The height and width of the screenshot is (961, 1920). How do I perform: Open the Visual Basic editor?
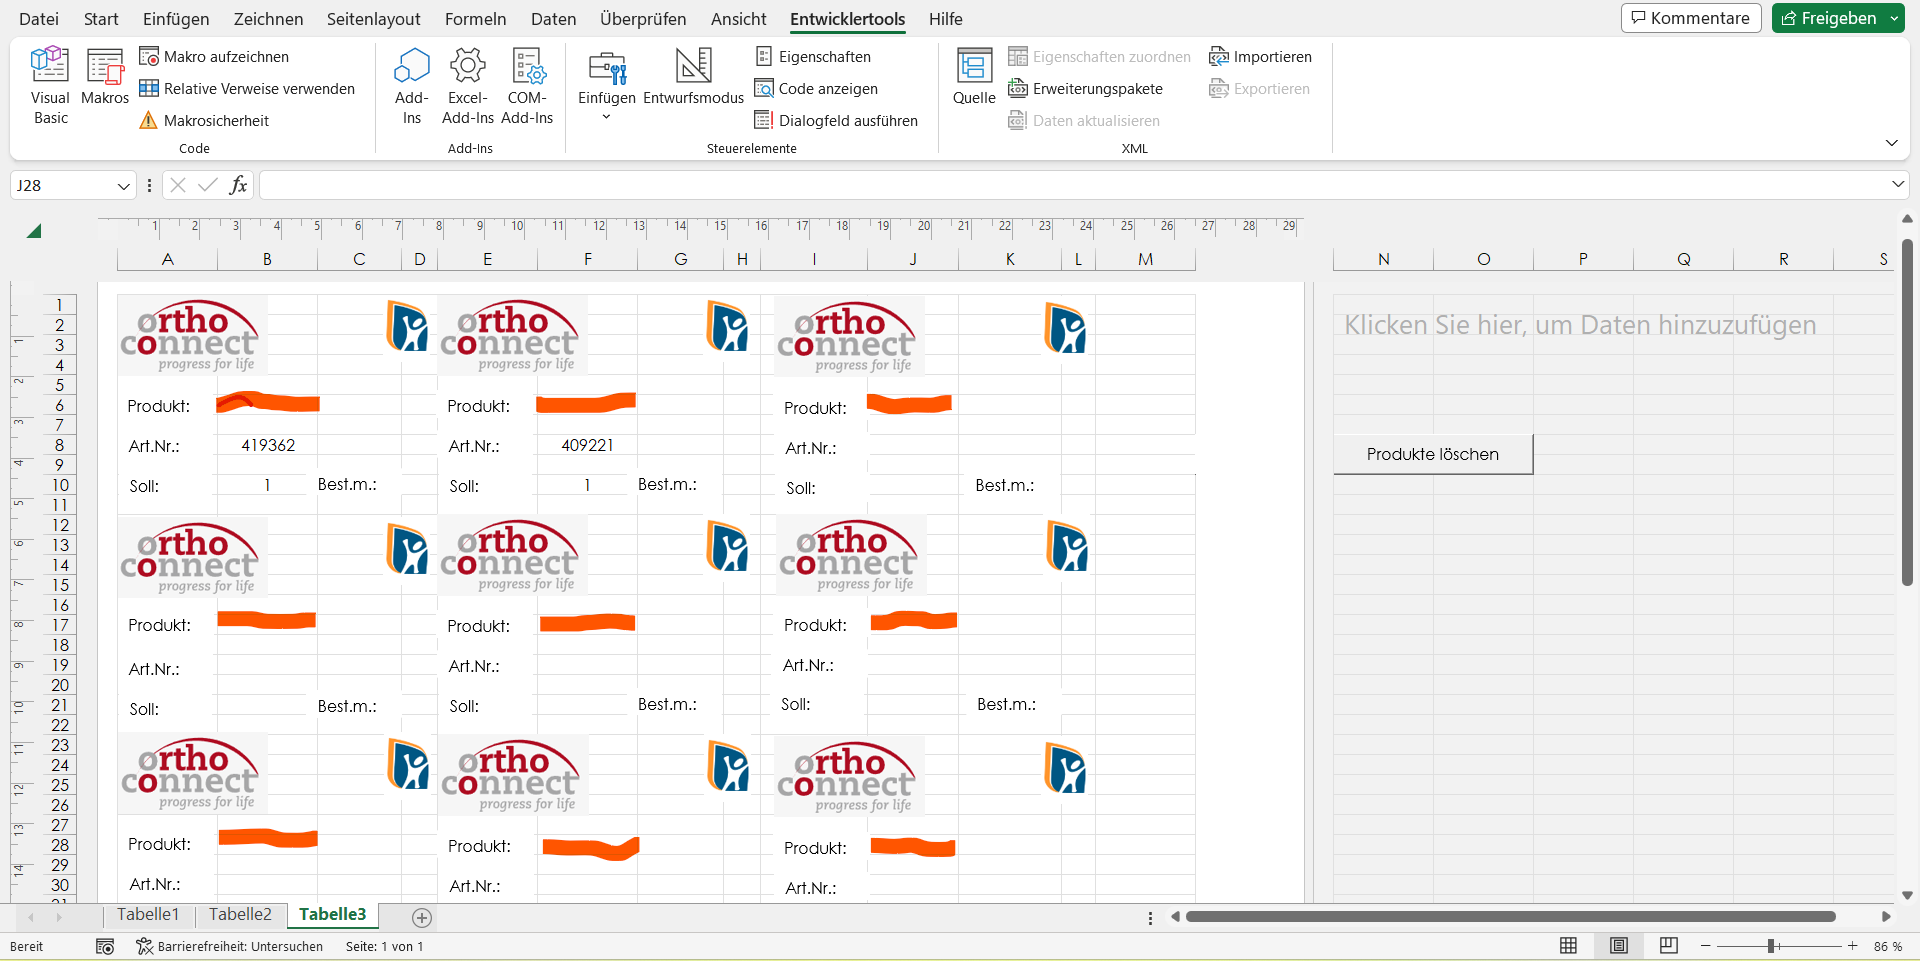pos(50,86)
